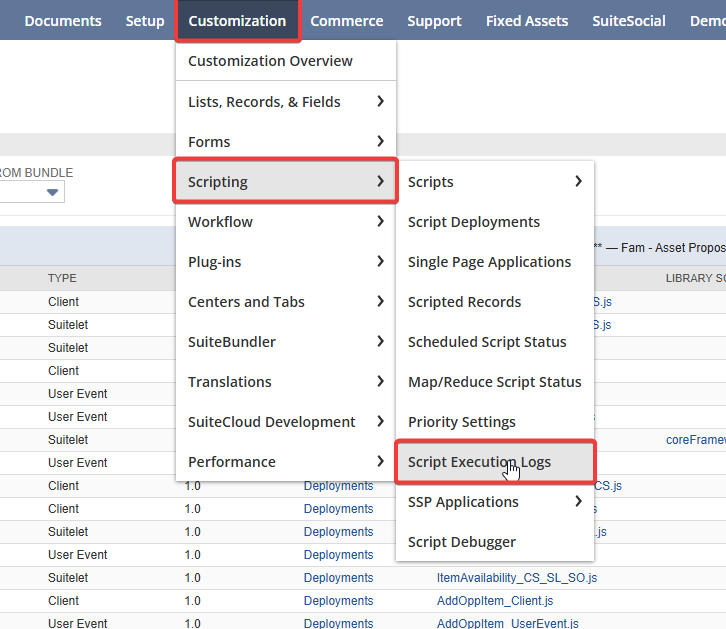The image size is (726, 629).
Task: Expand the Scripting chevron arrow
Action: (380, 181)
